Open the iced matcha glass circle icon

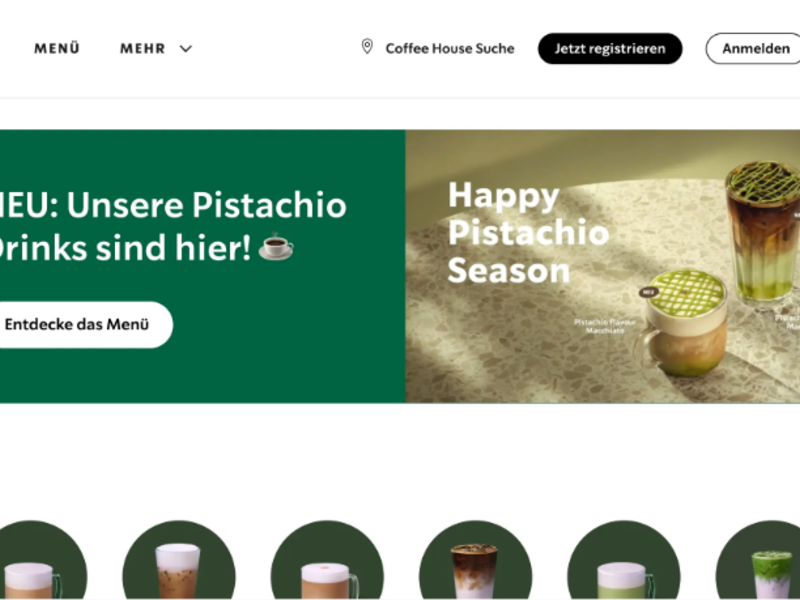click(760, 560)
